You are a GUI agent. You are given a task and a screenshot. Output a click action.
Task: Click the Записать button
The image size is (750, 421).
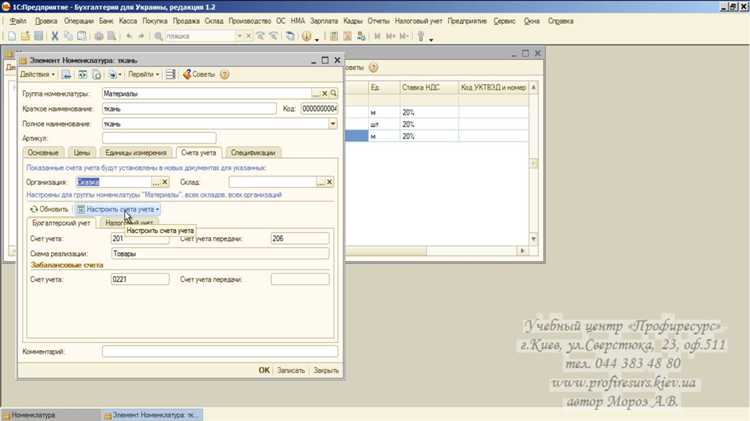click(291, 370)
